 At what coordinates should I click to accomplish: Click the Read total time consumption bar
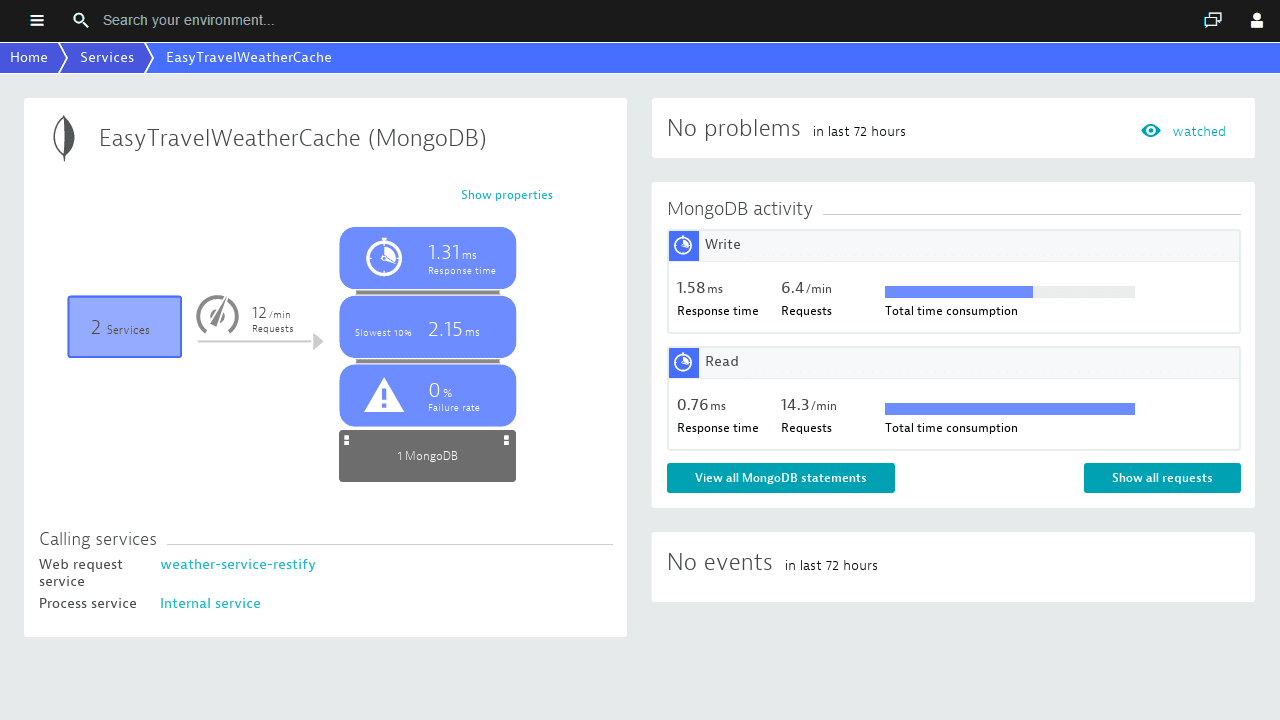pyautogui.click(x=1010, y=409)
